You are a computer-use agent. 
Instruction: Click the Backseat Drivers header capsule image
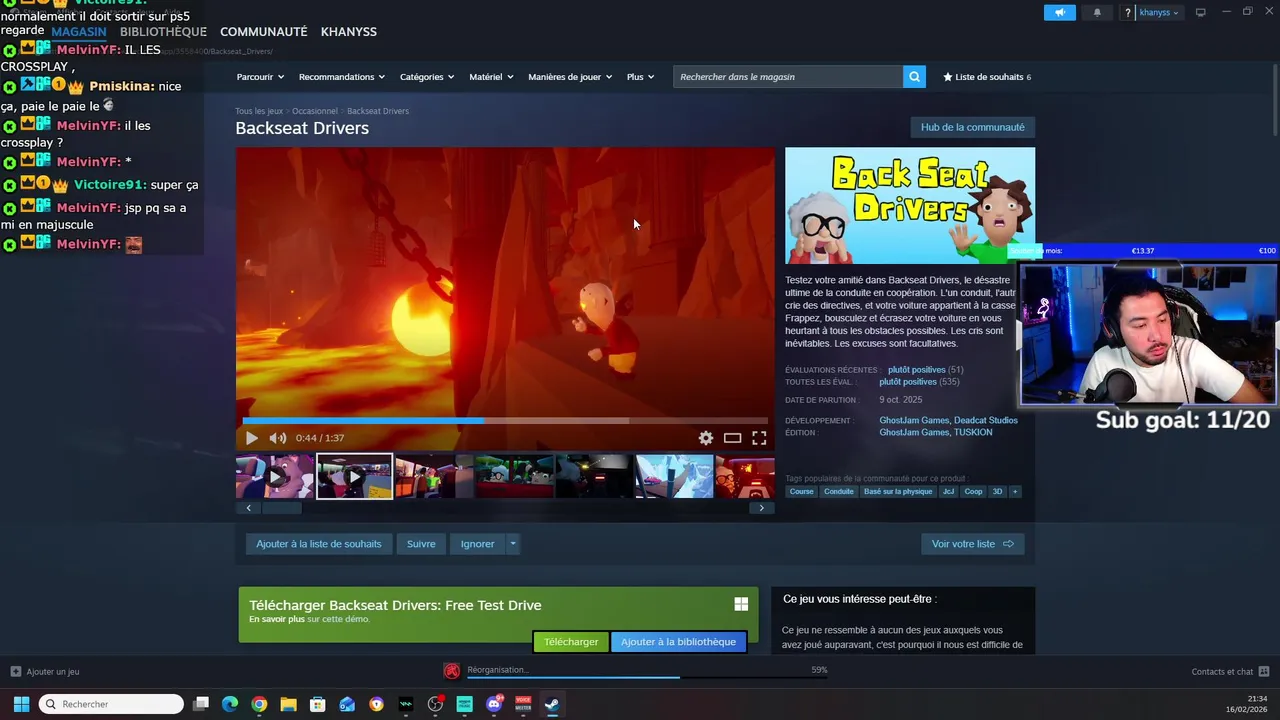coord(910,205)
